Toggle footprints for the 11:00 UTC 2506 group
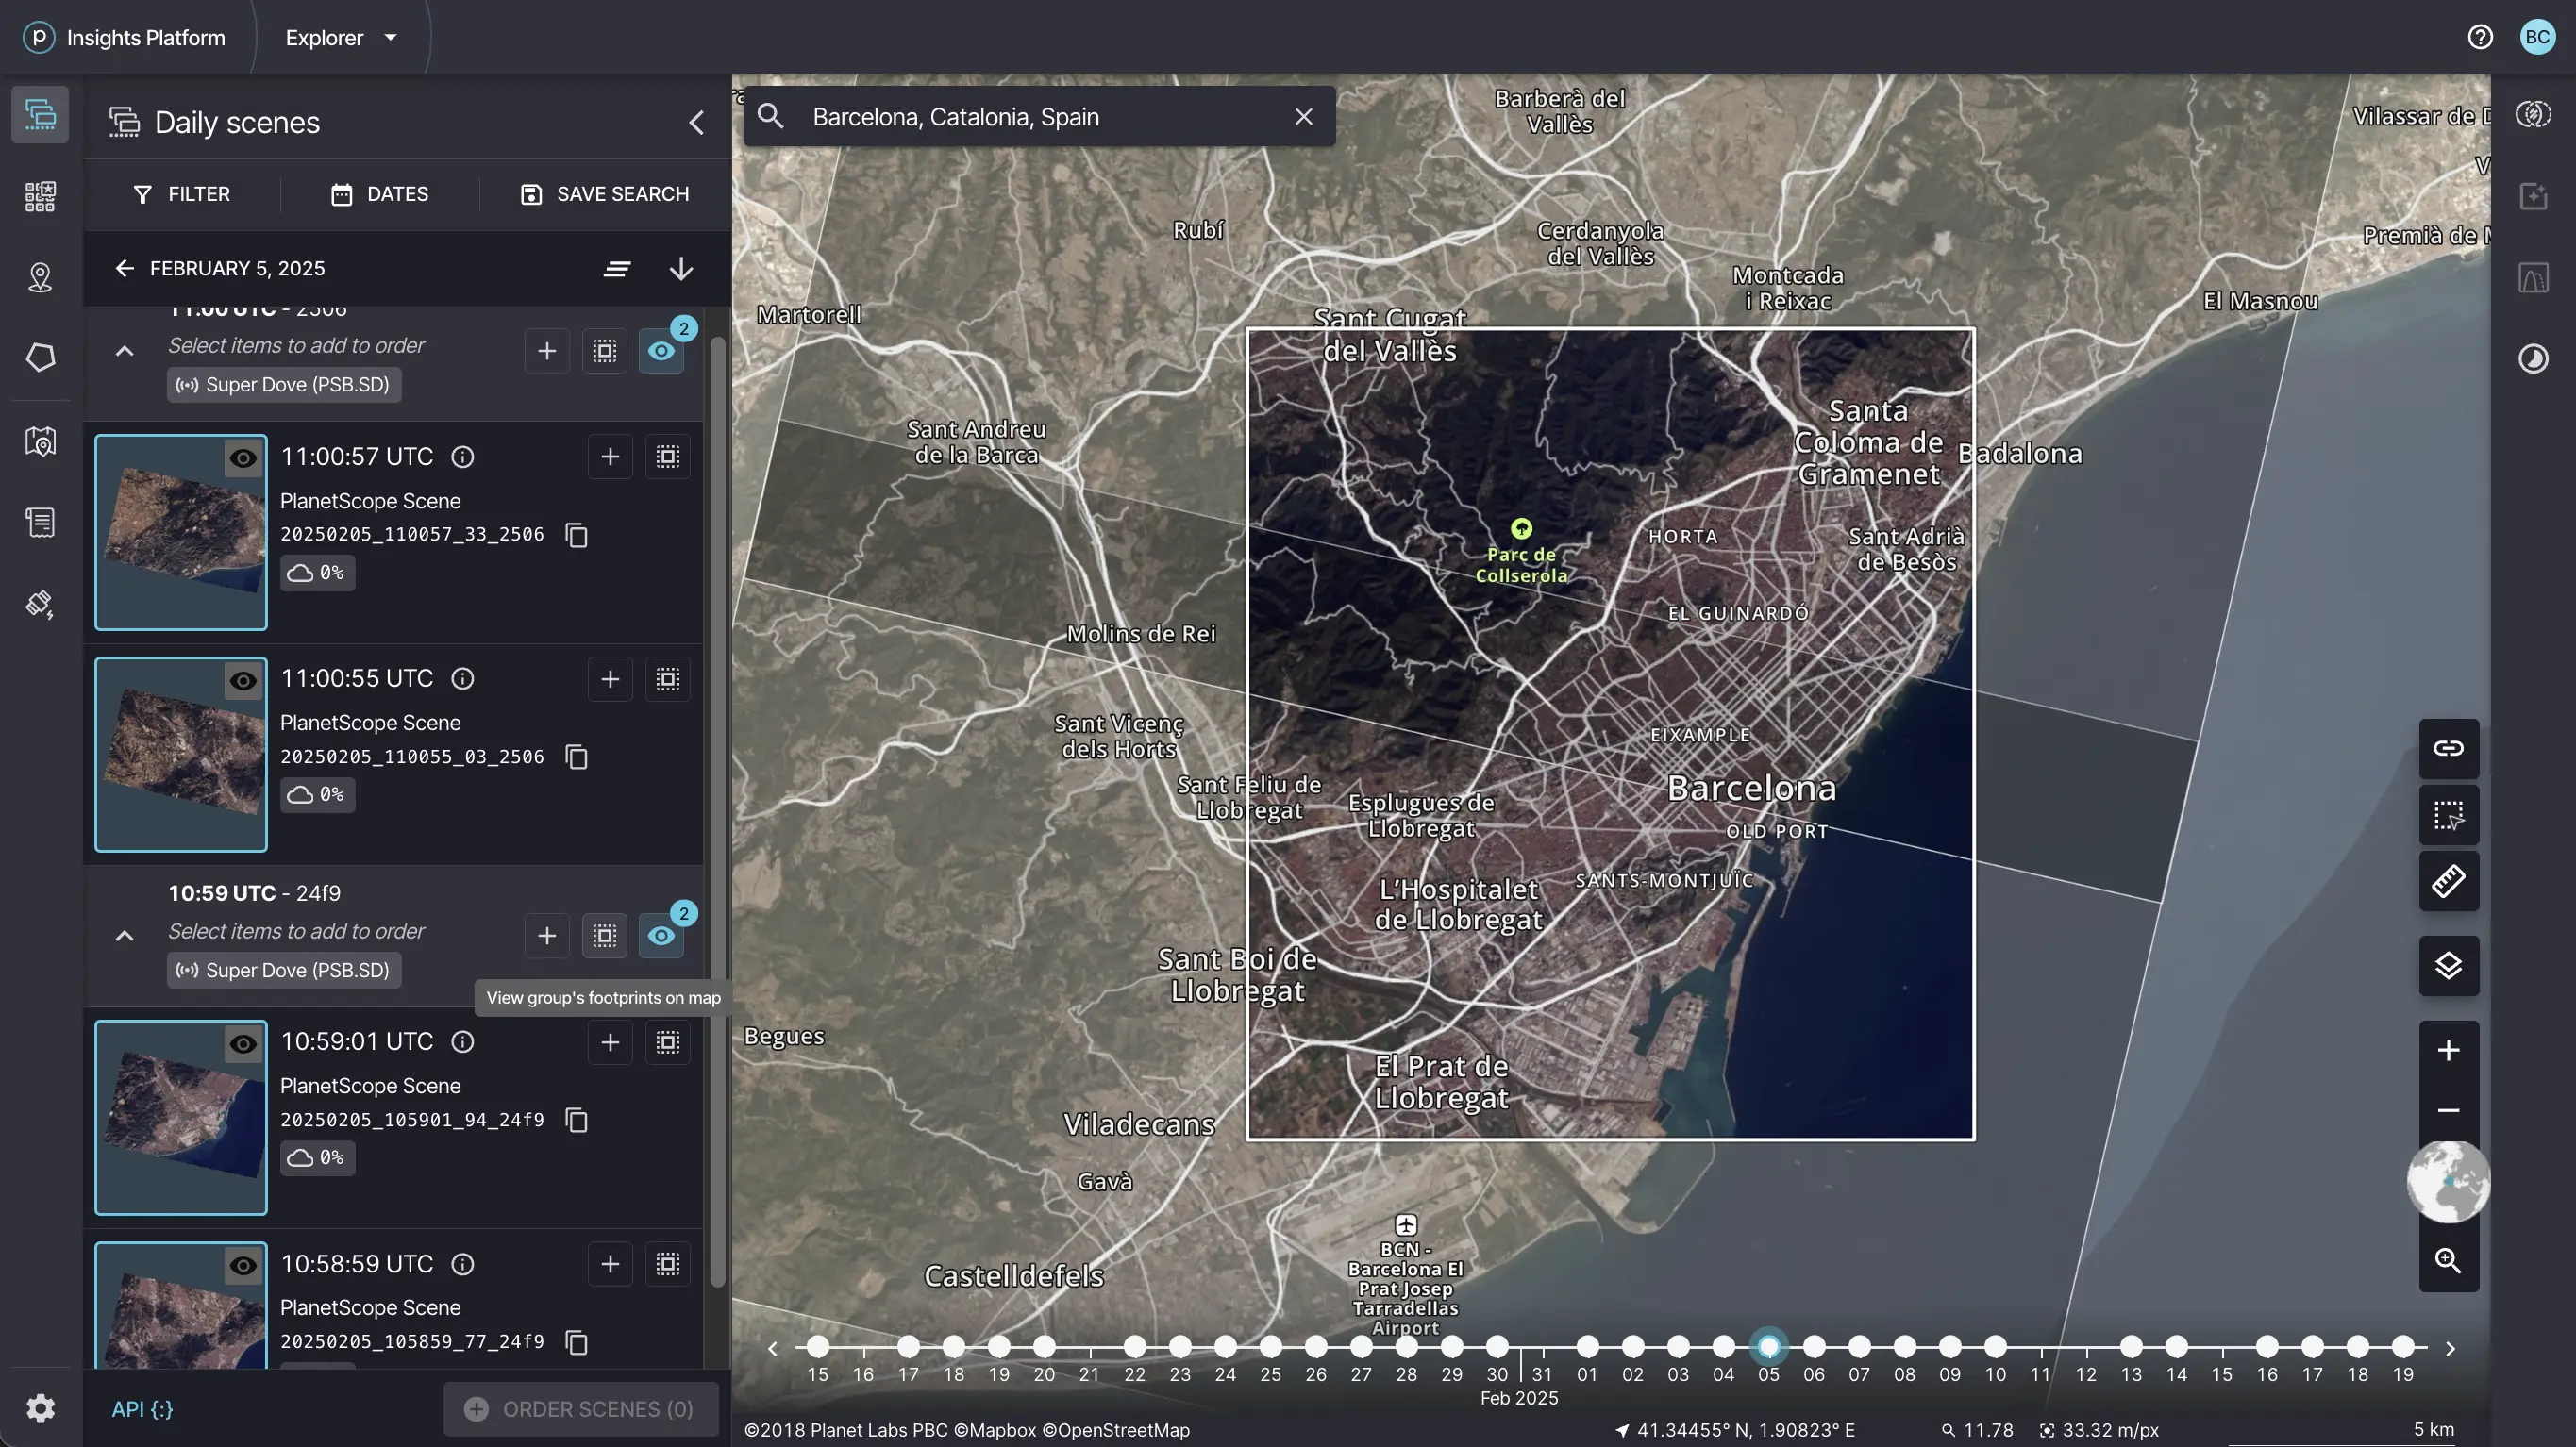This screenshot has width=2576, height=1447. point(662,351)
